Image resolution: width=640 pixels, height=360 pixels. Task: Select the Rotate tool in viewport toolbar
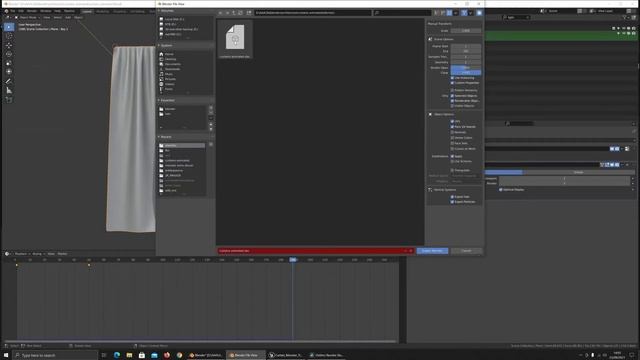(x=9, y=54)
